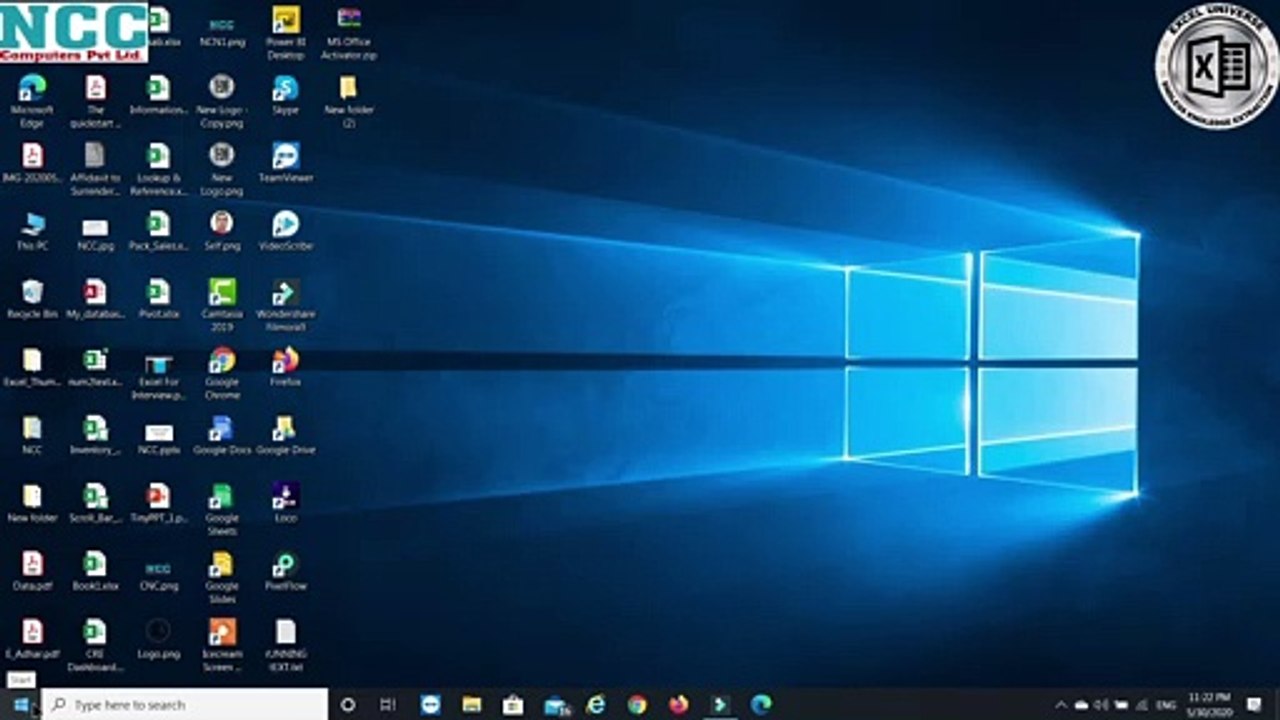Open the E_Adhar.pdf document
1280x720 pixels.
point(32,639)
